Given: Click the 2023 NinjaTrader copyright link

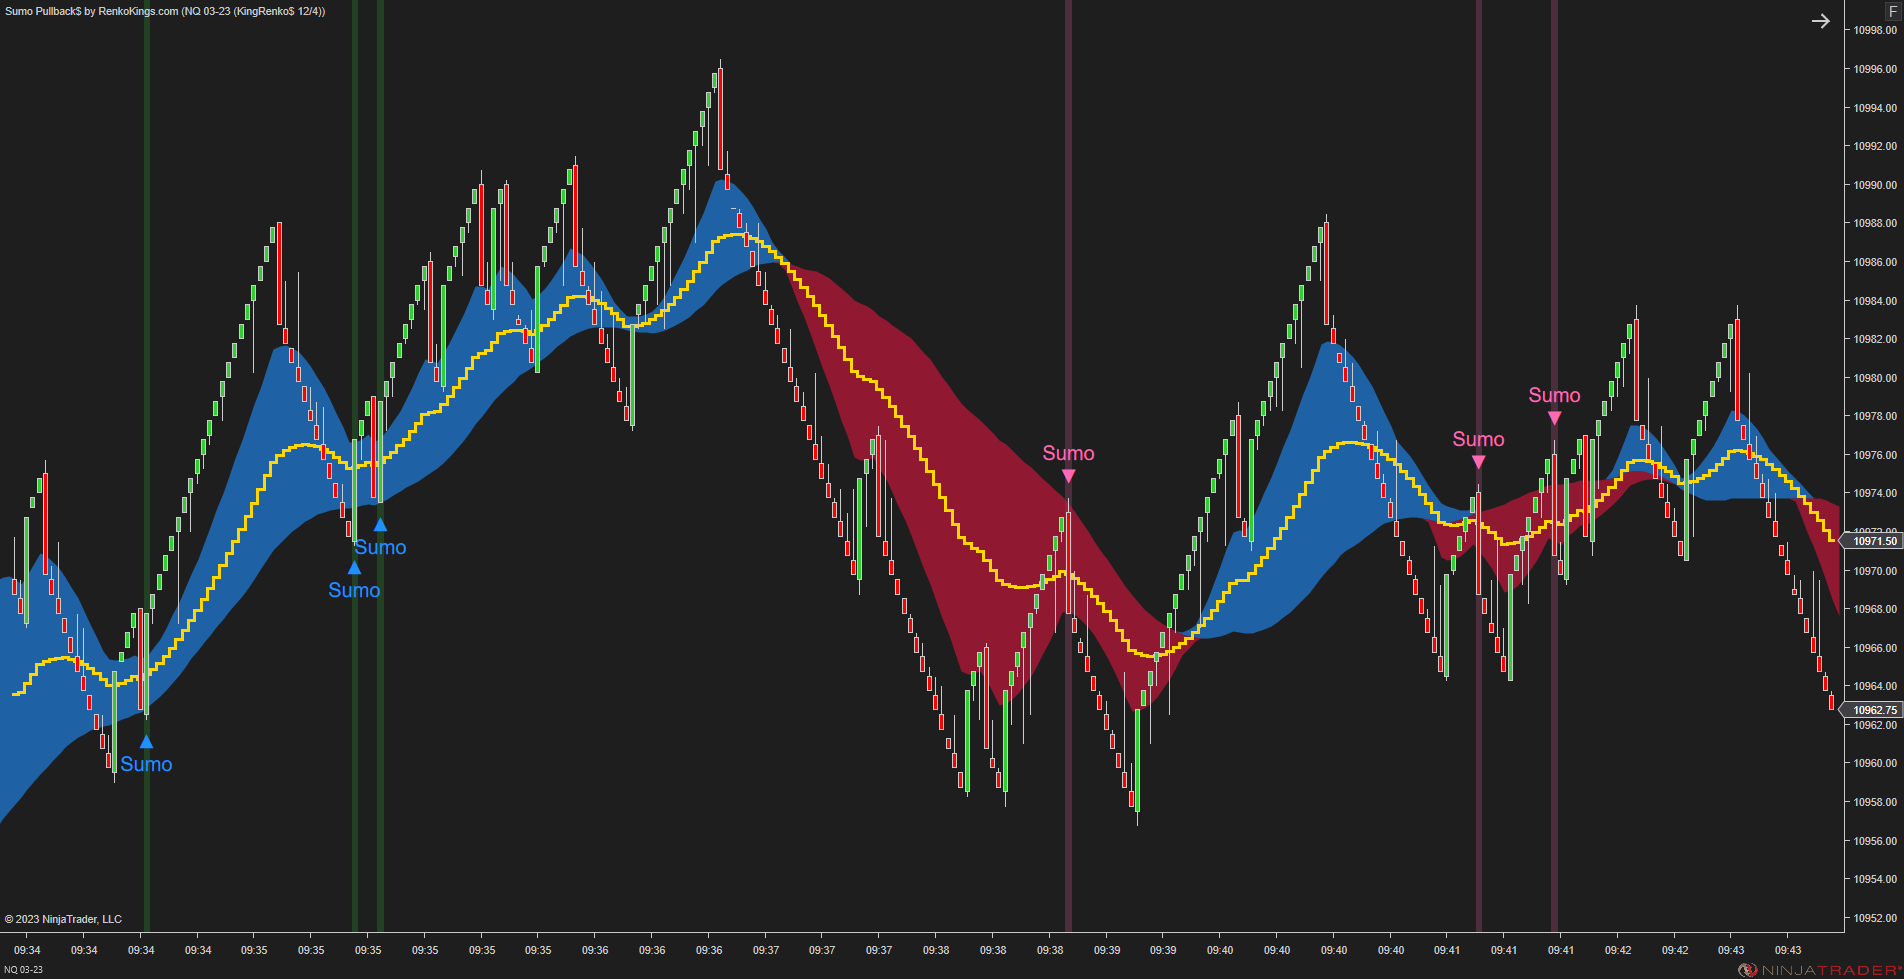Looking at the screenshot, I should tap(62, 919).
